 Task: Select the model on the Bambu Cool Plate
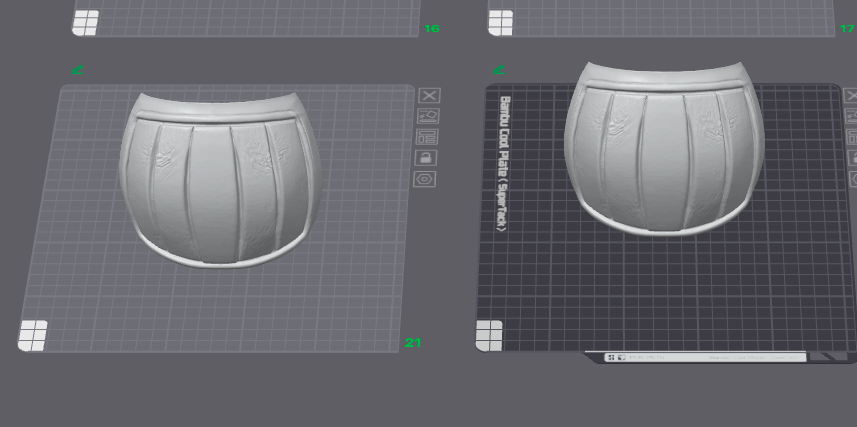pyautogui.click(x=664, y=149)
